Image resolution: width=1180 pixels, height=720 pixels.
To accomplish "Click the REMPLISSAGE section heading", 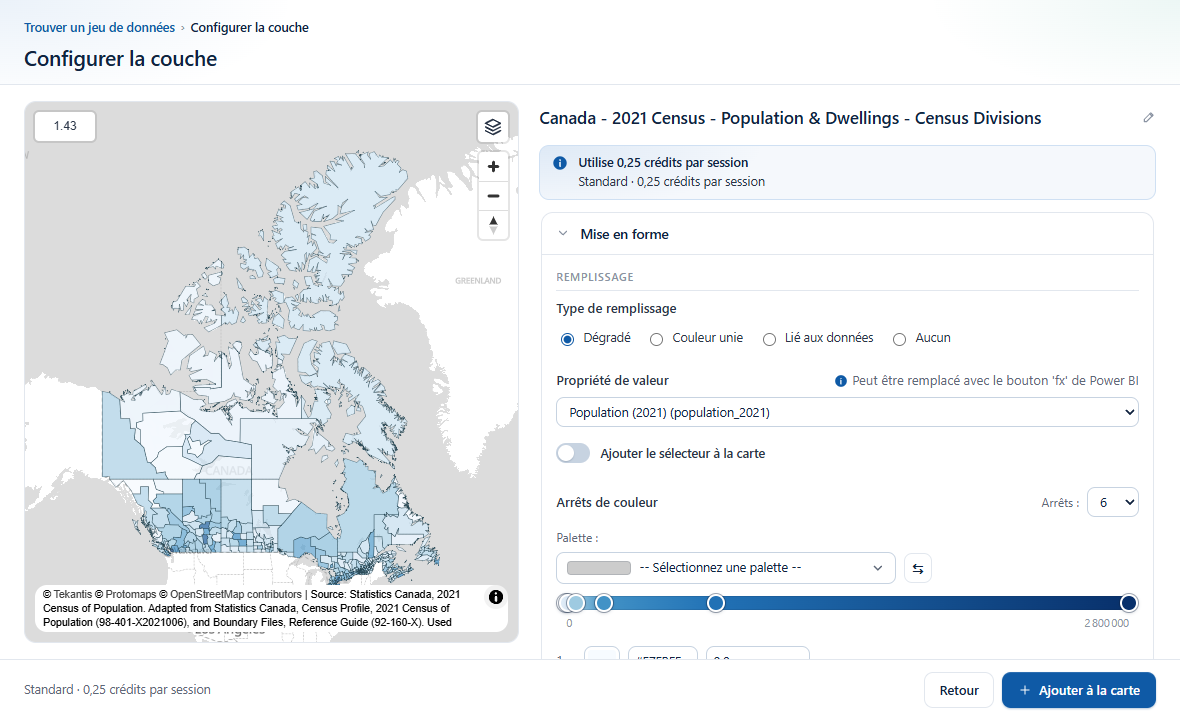I will point(595,277).
